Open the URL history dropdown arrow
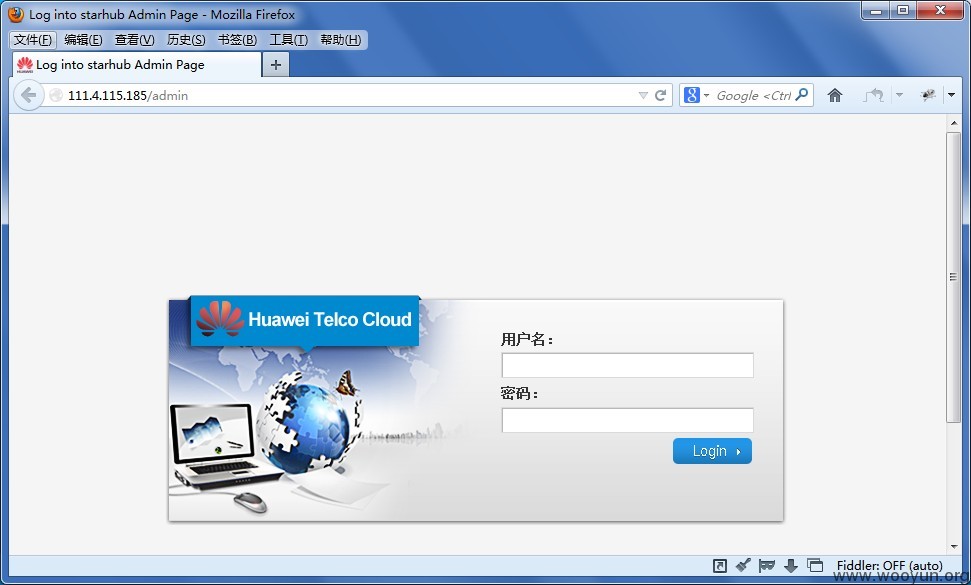971x585 pixels. [x=643, y=95]
